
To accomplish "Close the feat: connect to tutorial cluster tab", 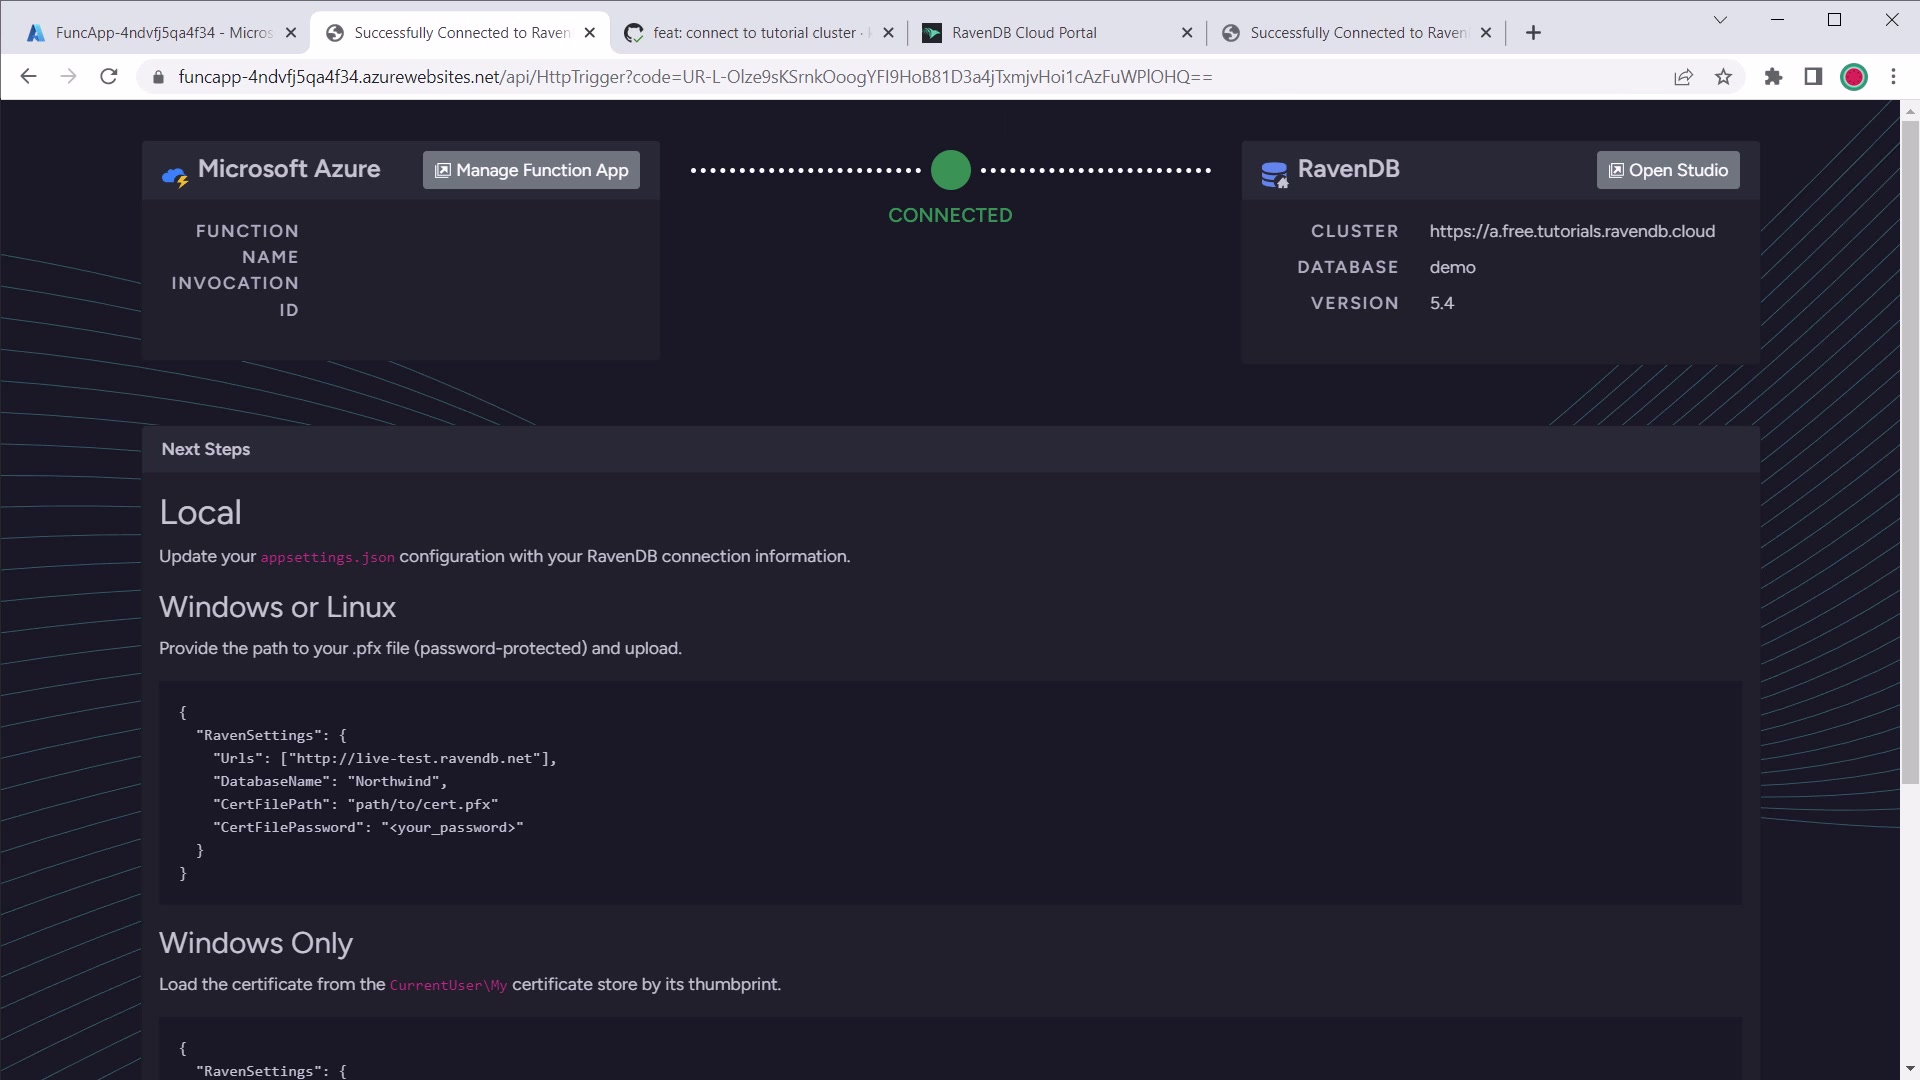I will pyautogui.click(x=888, y=33).
